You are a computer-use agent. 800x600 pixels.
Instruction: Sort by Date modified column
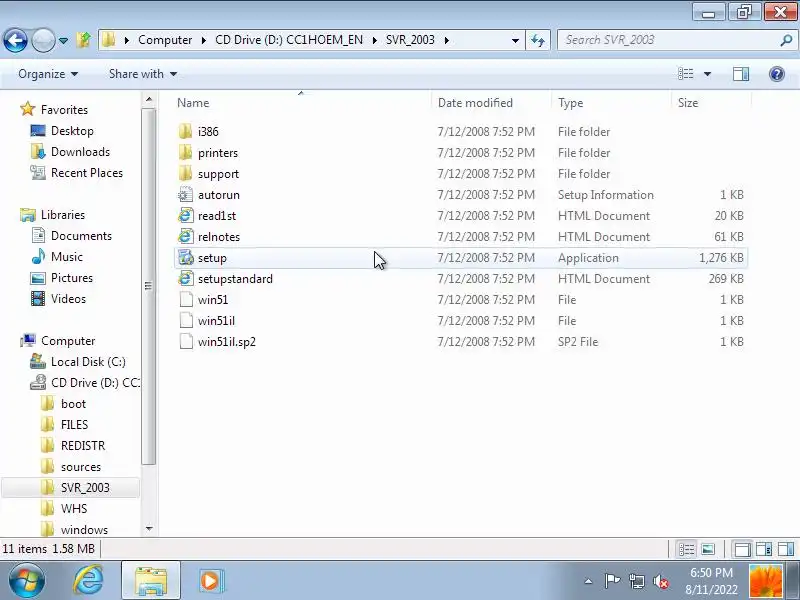click(x=475, y=103)
